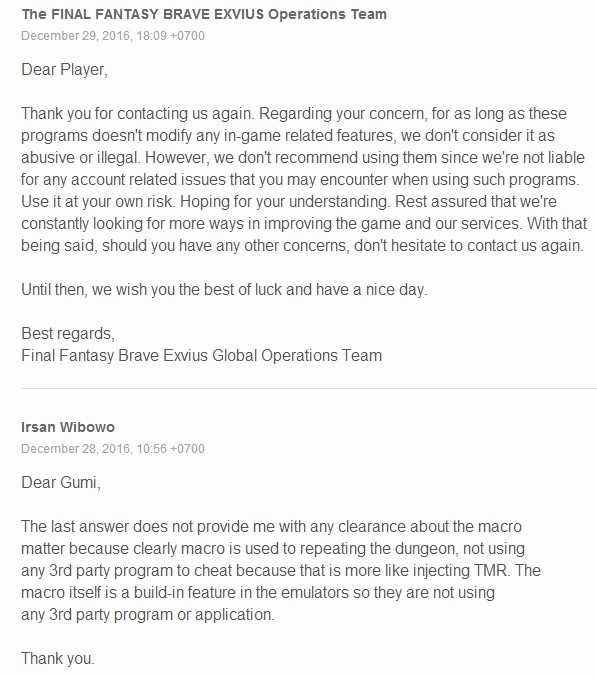Click the 'Final Fantasy Brave Exvius Global Operations Team' signature
Screen dimensions: 597x677
pyautogui.click(x=202, y=355)
